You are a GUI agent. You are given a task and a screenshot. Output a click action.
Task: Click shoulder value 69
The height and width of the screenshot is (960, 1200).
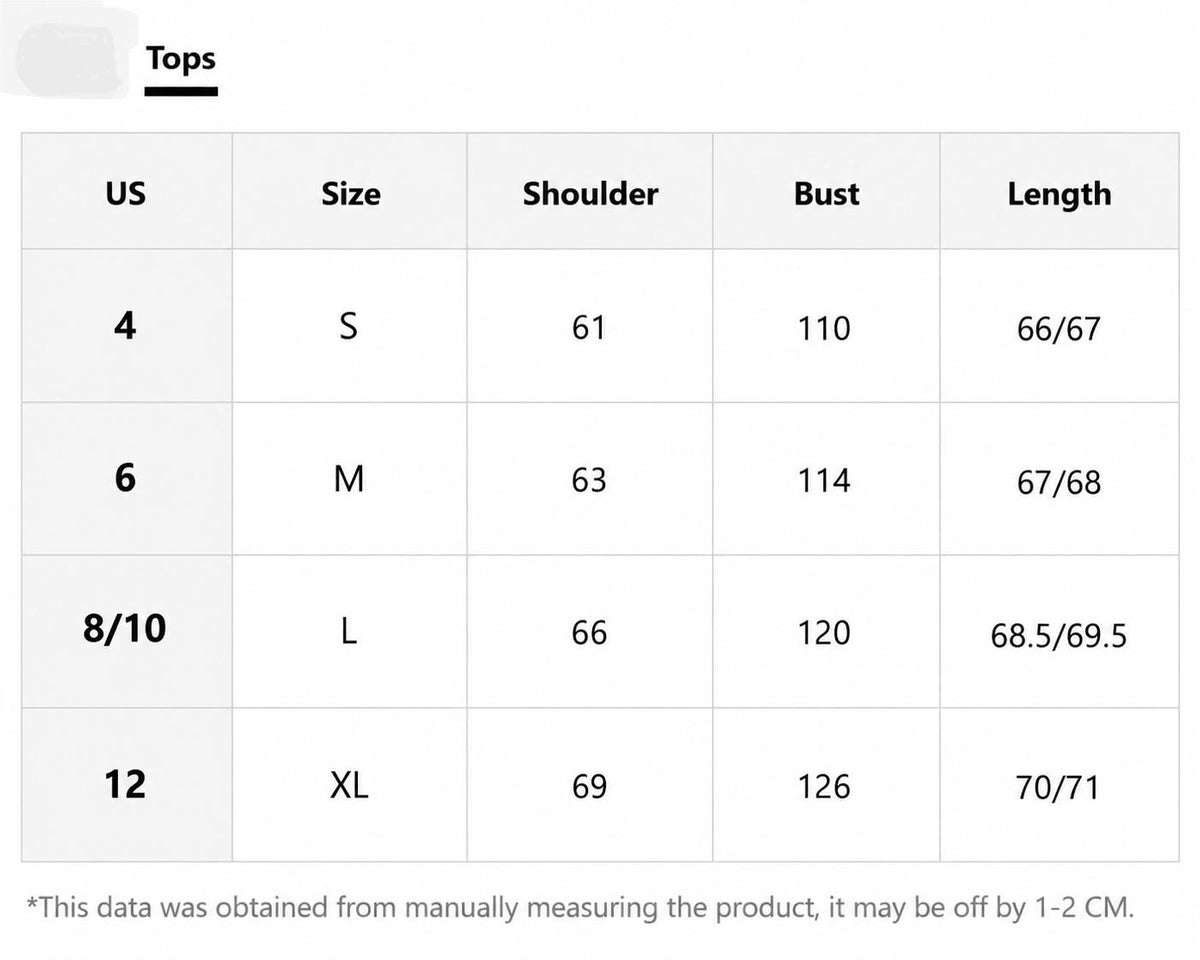pos(589,787)
